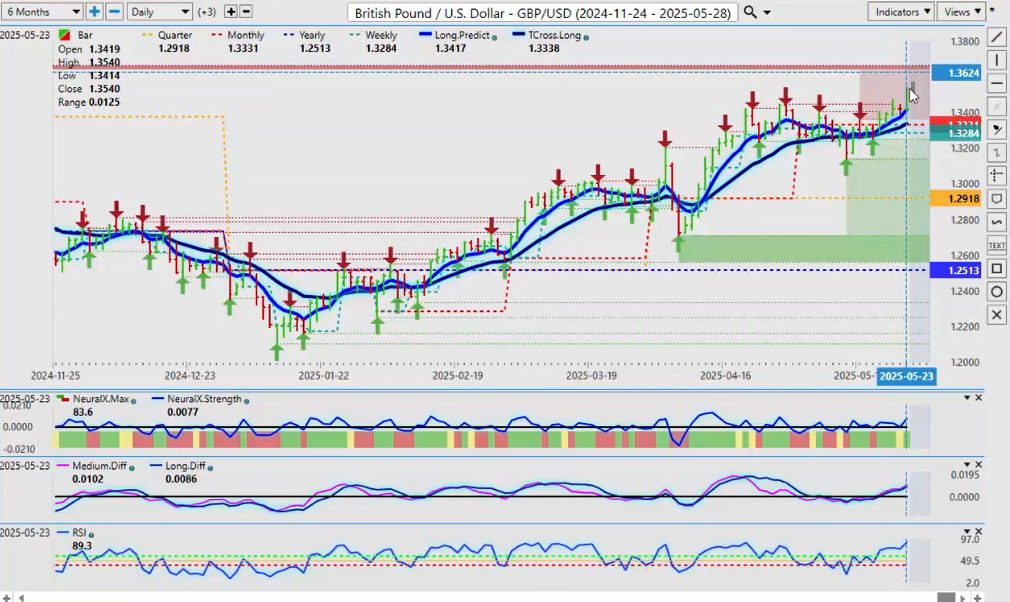This screenshot has height=602, width=1010.
Task: Close the RSI indicator panel
Action: coord(978,531)
